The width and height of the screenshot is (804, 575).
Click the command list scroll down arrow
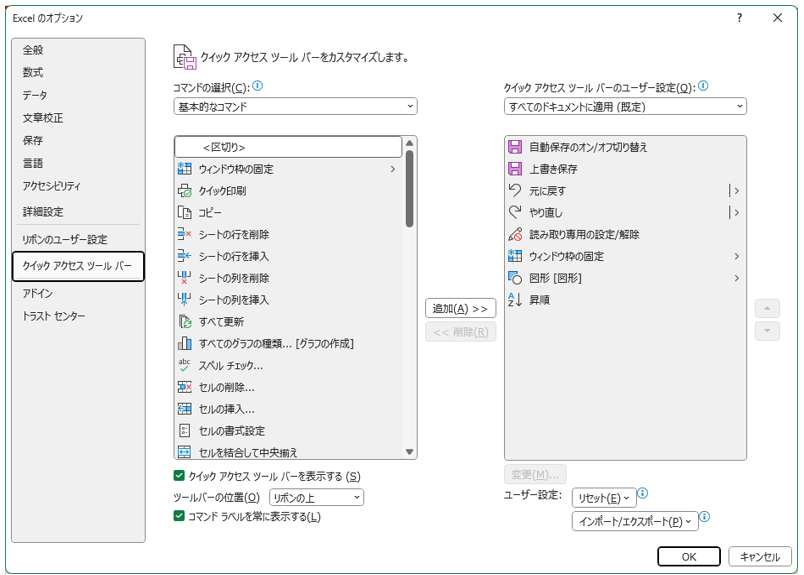(409, 452)
